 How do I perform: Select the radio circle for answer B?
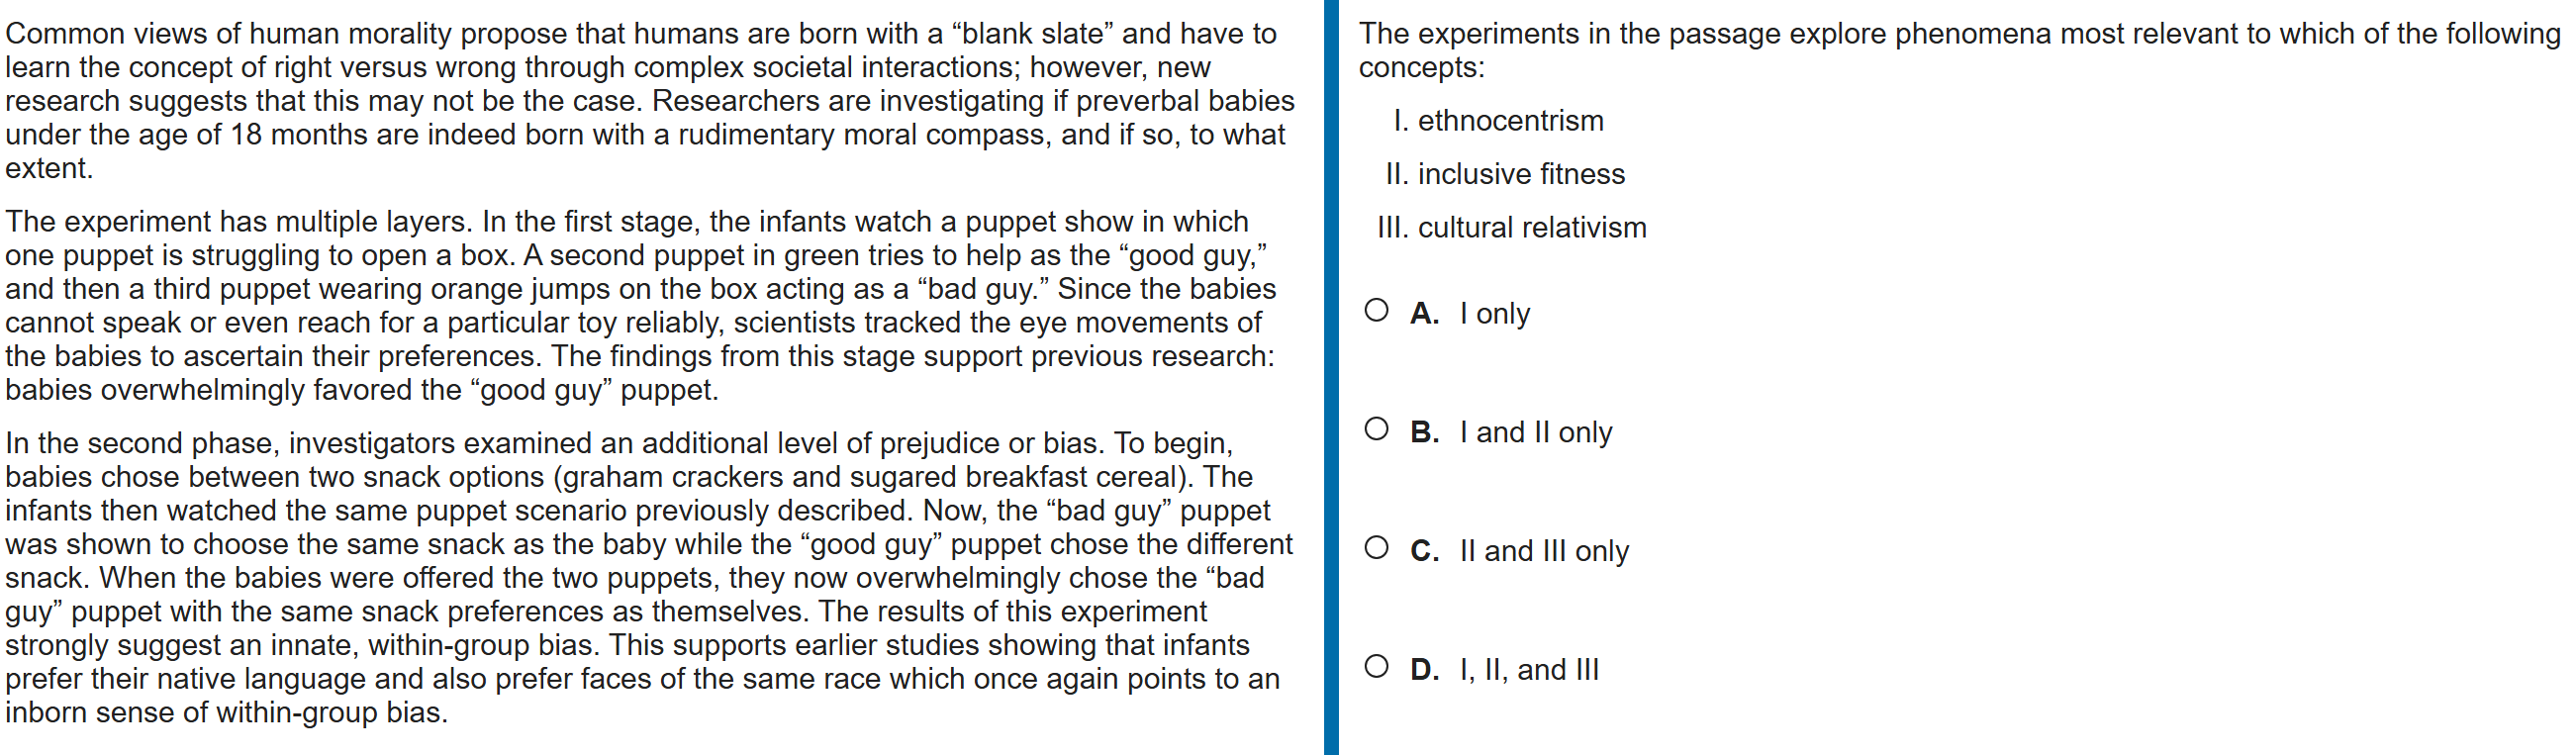tap(1376, 430)
